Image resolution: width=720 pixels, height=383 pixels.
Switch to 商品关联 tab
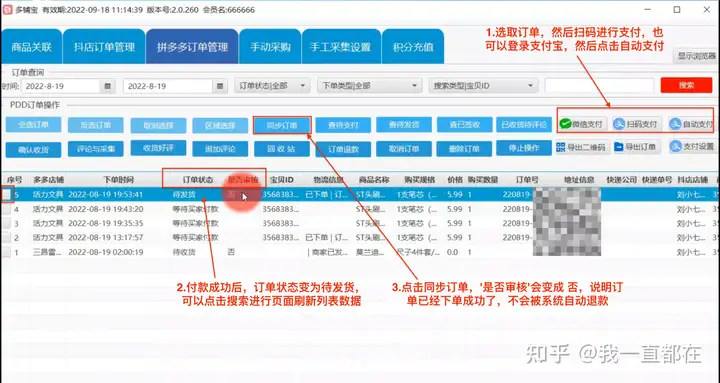(31, 47)
